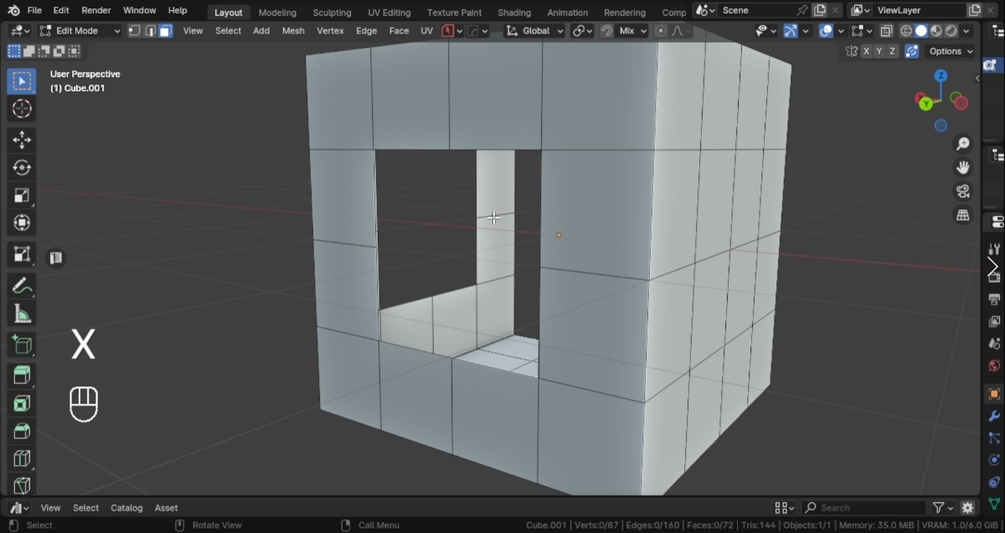This screenshot has width=1005, height=533.
Task: Click the Blender logo menu
Action: (x=13, y=10)
